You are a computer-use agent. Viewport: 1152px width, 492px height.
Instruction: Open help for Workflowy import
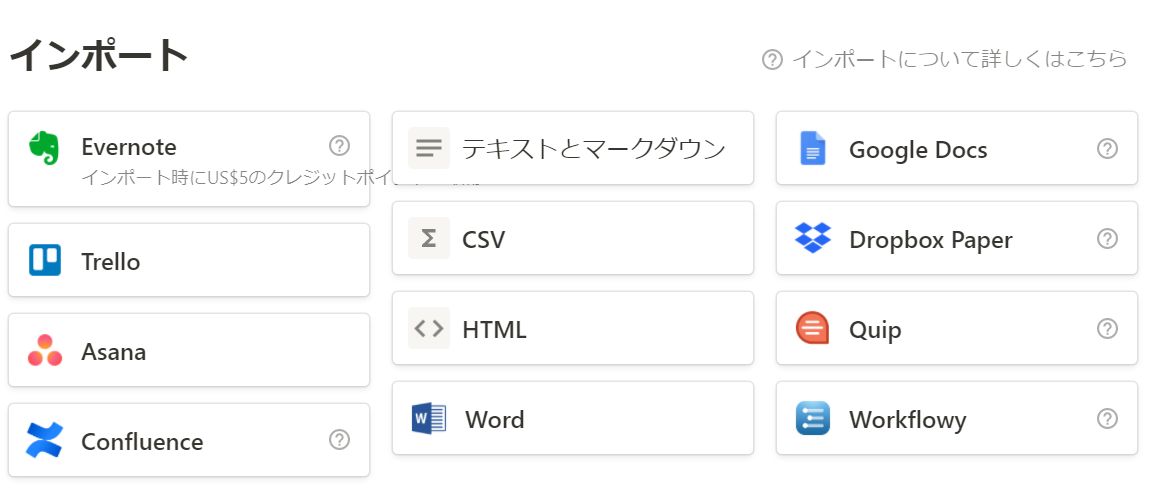pos(1107,419)
